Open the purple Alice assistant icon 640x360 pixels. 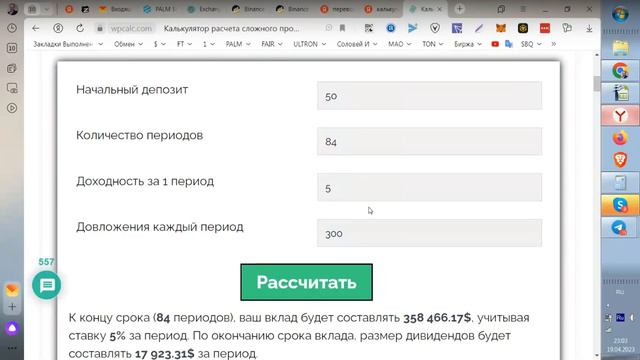pyautogui.click(x=12, y=328)
